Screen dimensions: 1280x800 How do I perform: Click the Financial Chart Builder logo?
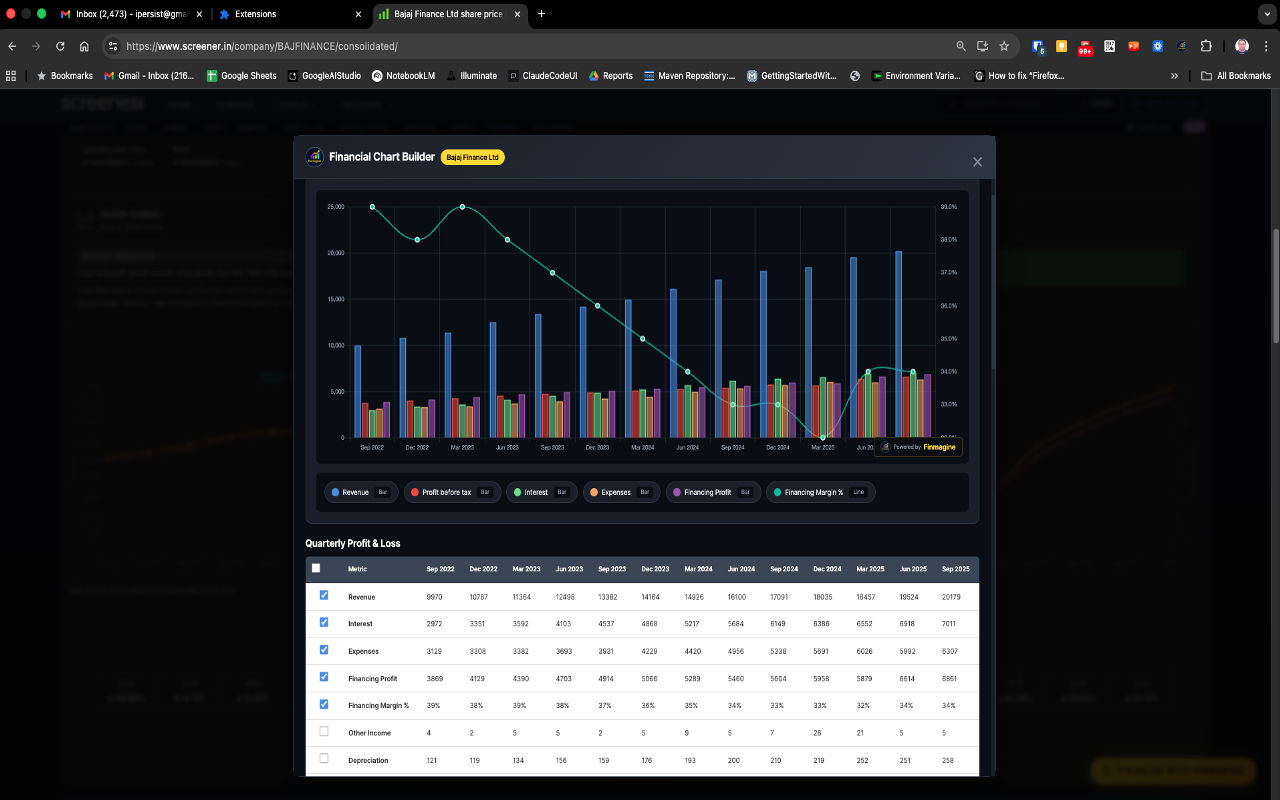(x=313, y=157)
